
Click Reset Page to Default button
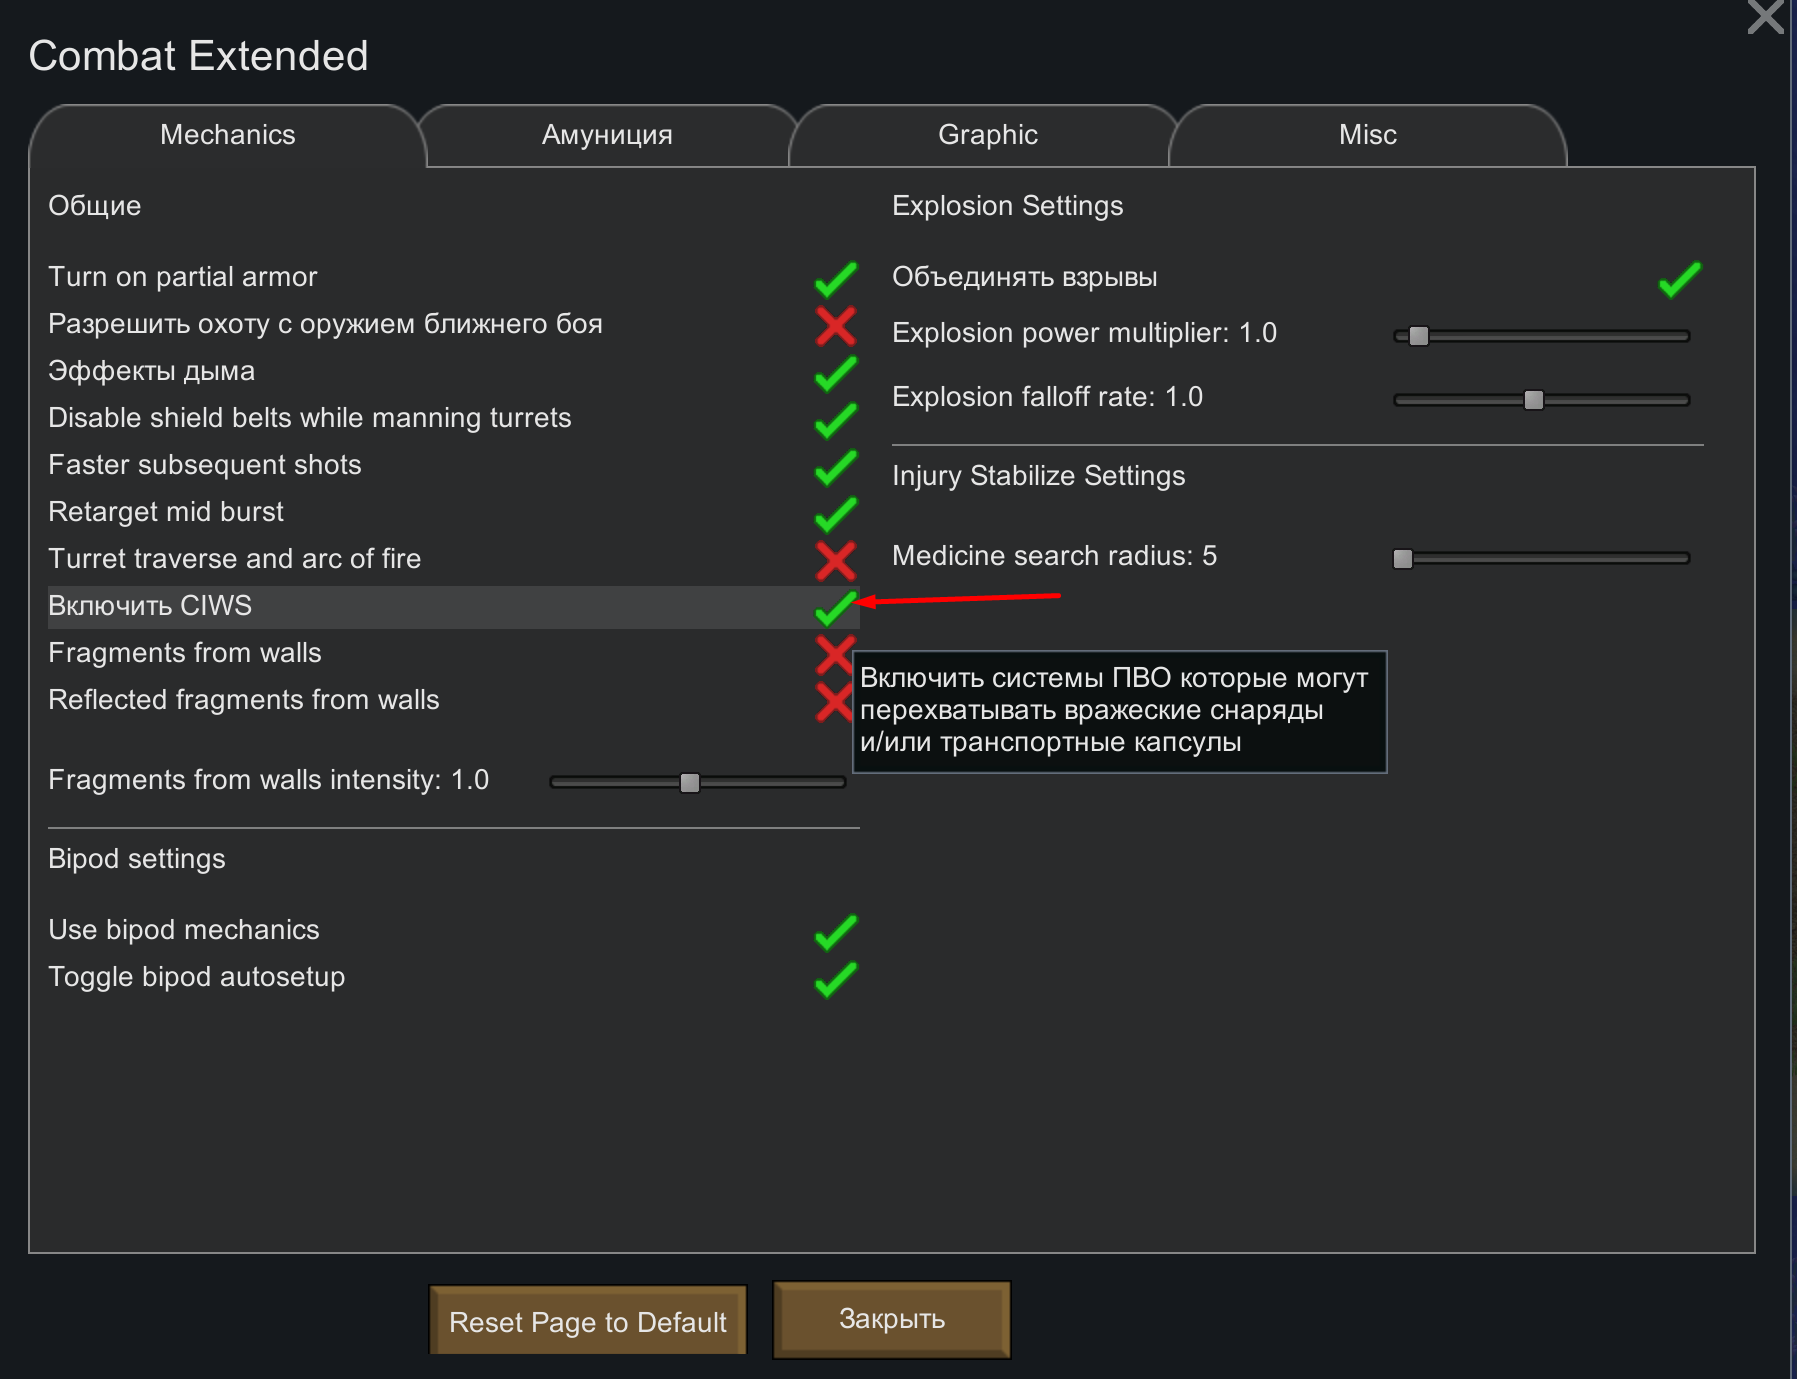pyautogui.click(x=588, y=1321)
